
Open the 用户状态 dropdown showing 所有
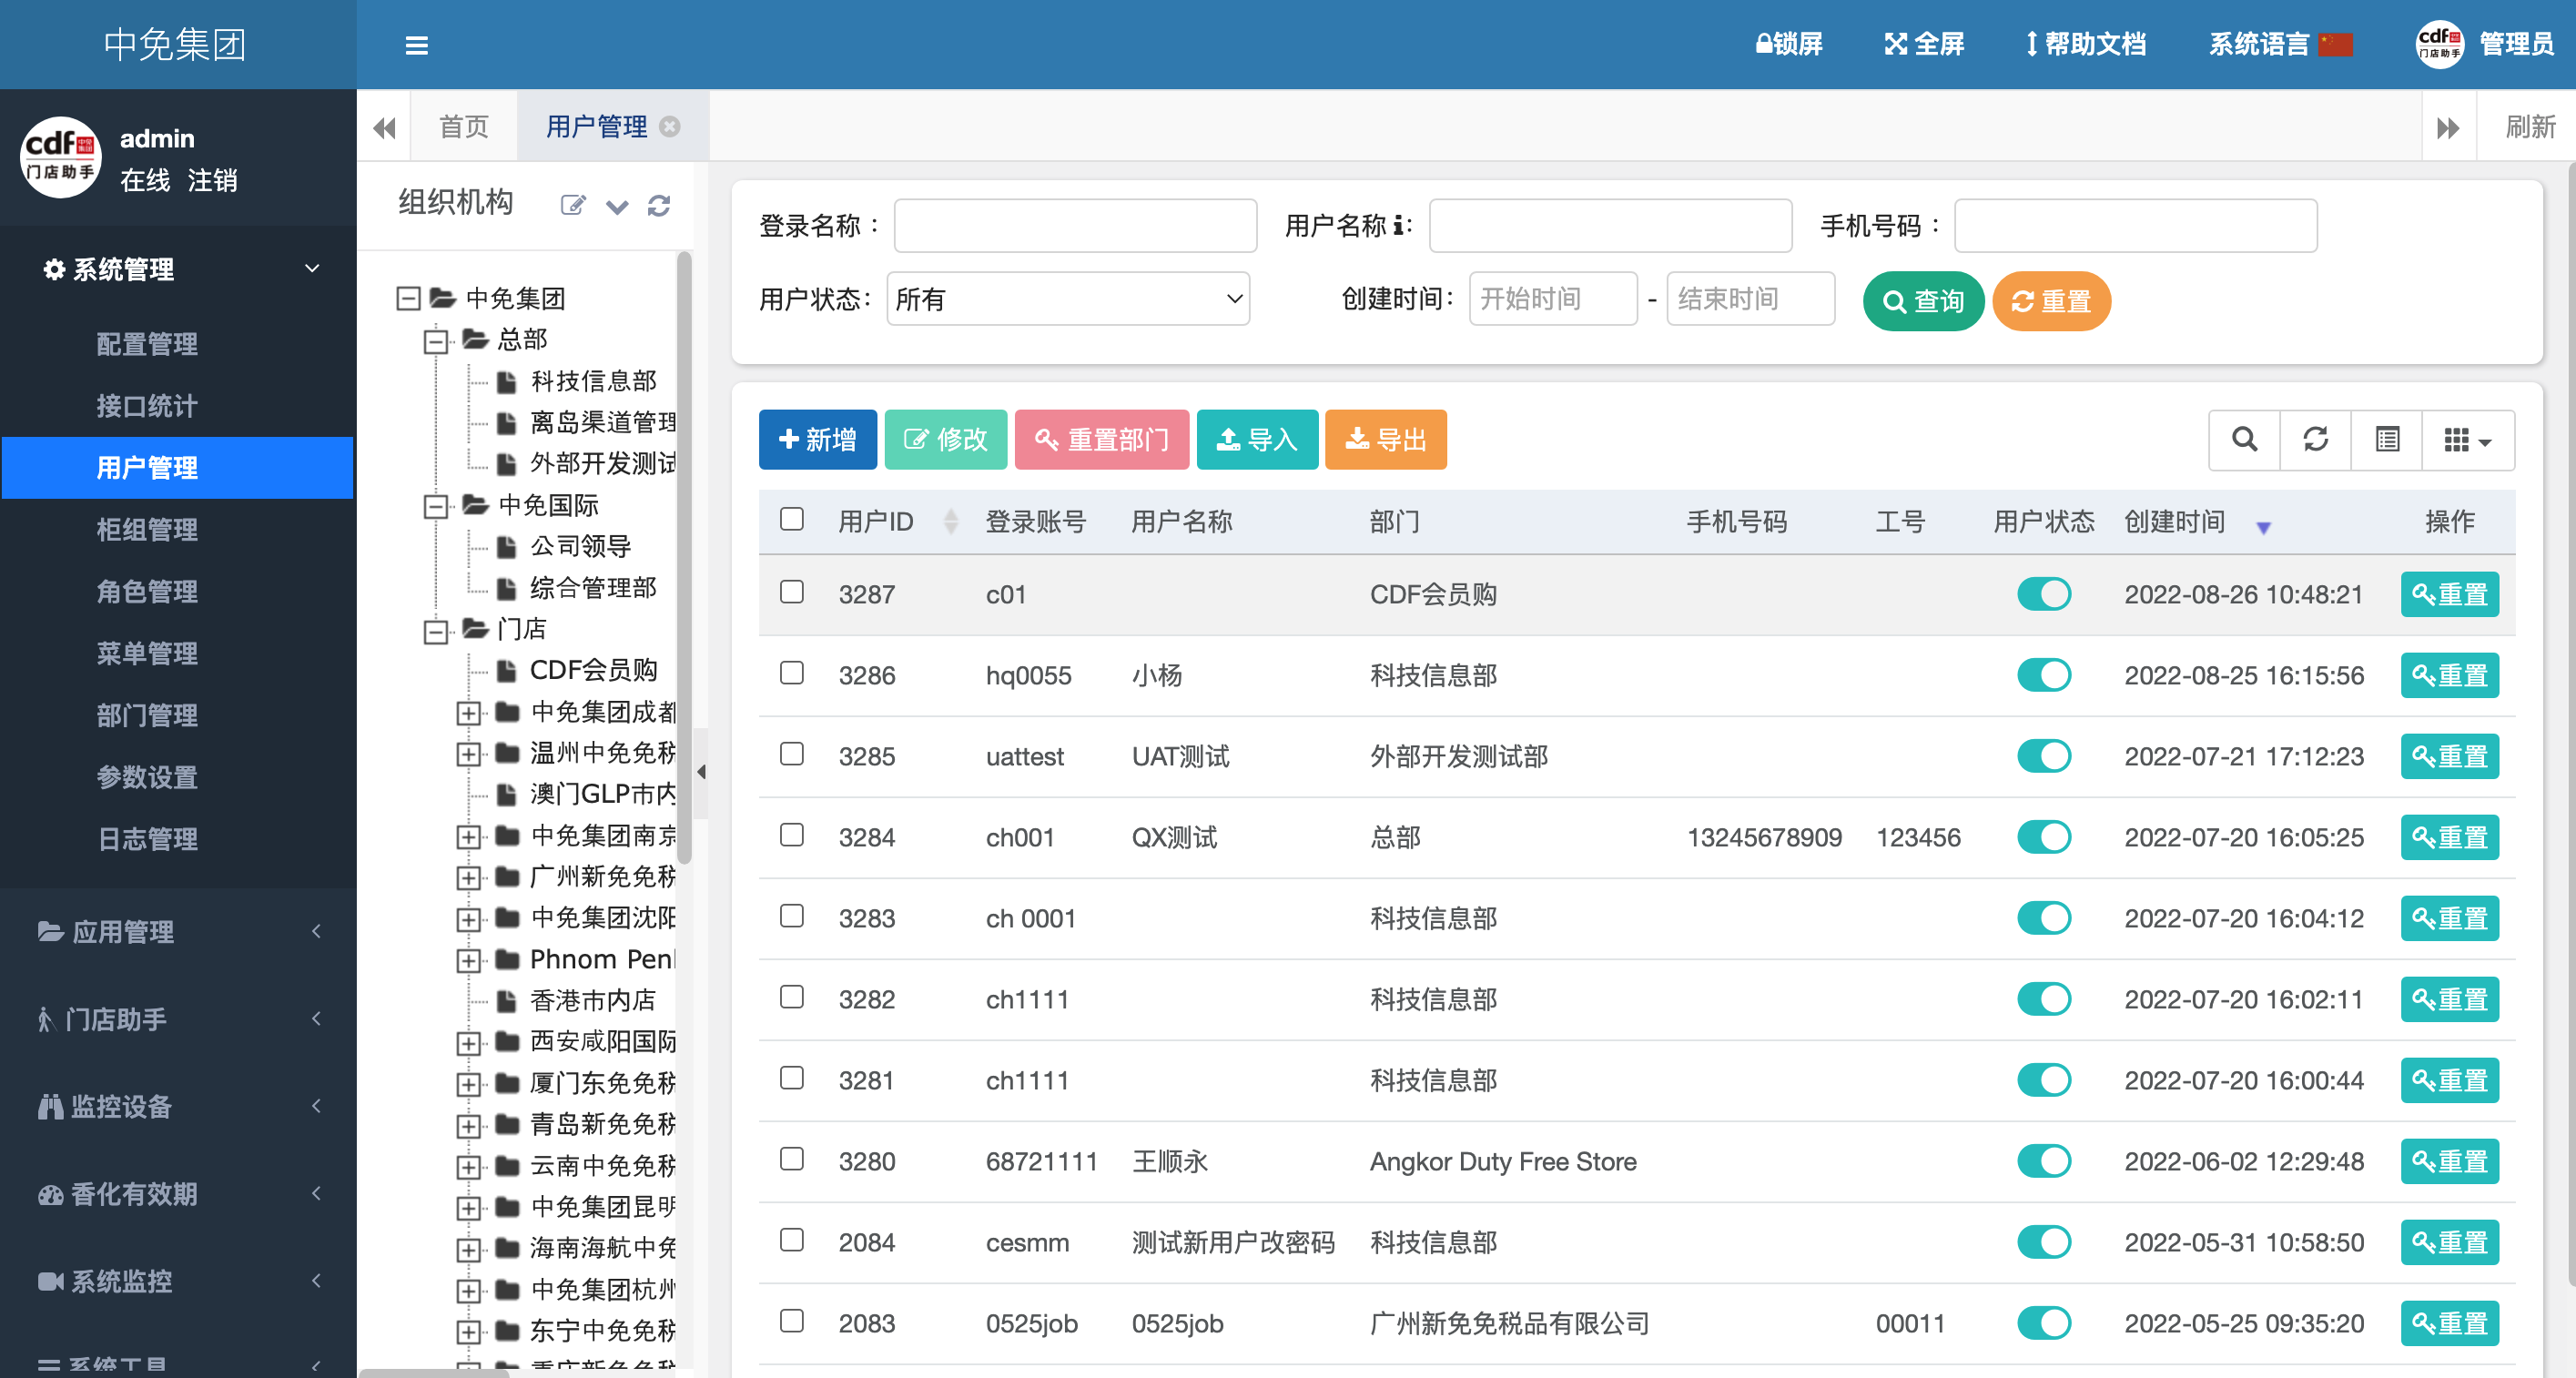click(x=1067, y=299)
